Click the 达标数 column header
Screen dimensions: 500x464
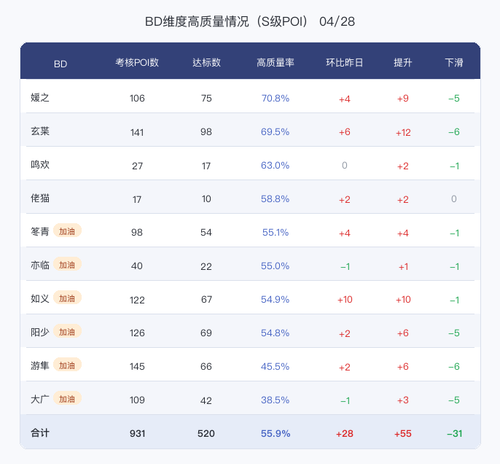point(206,62)
